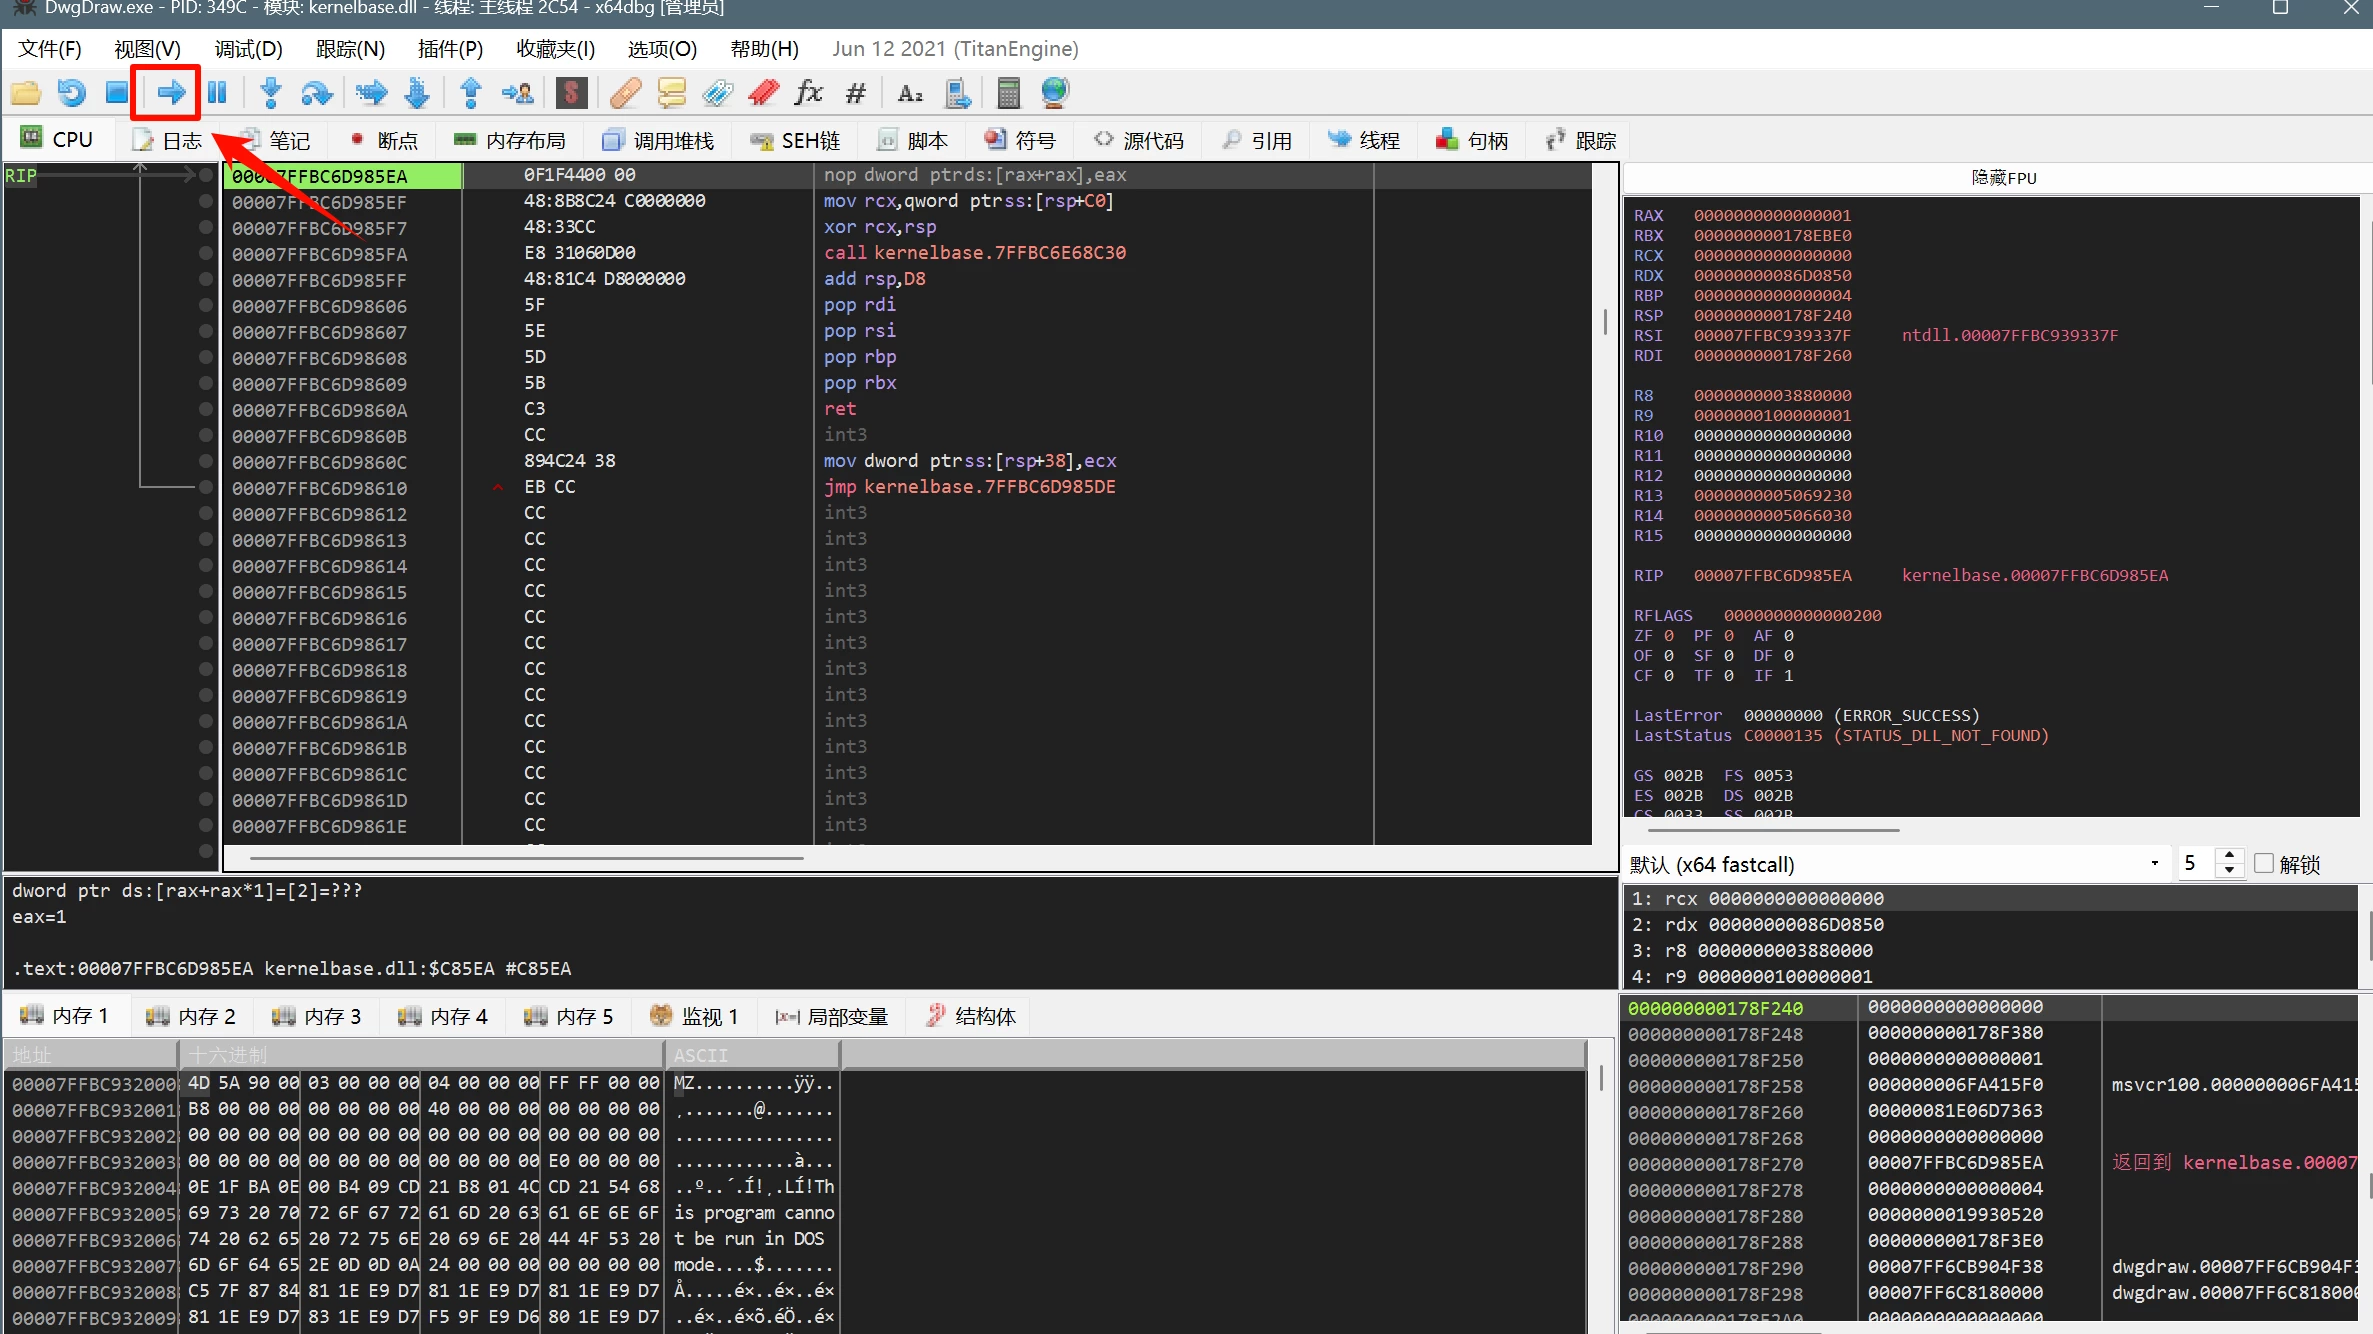Restart debugging with the restart icon
This screenshot has height=1334, width=2373.
coord(71,93)
